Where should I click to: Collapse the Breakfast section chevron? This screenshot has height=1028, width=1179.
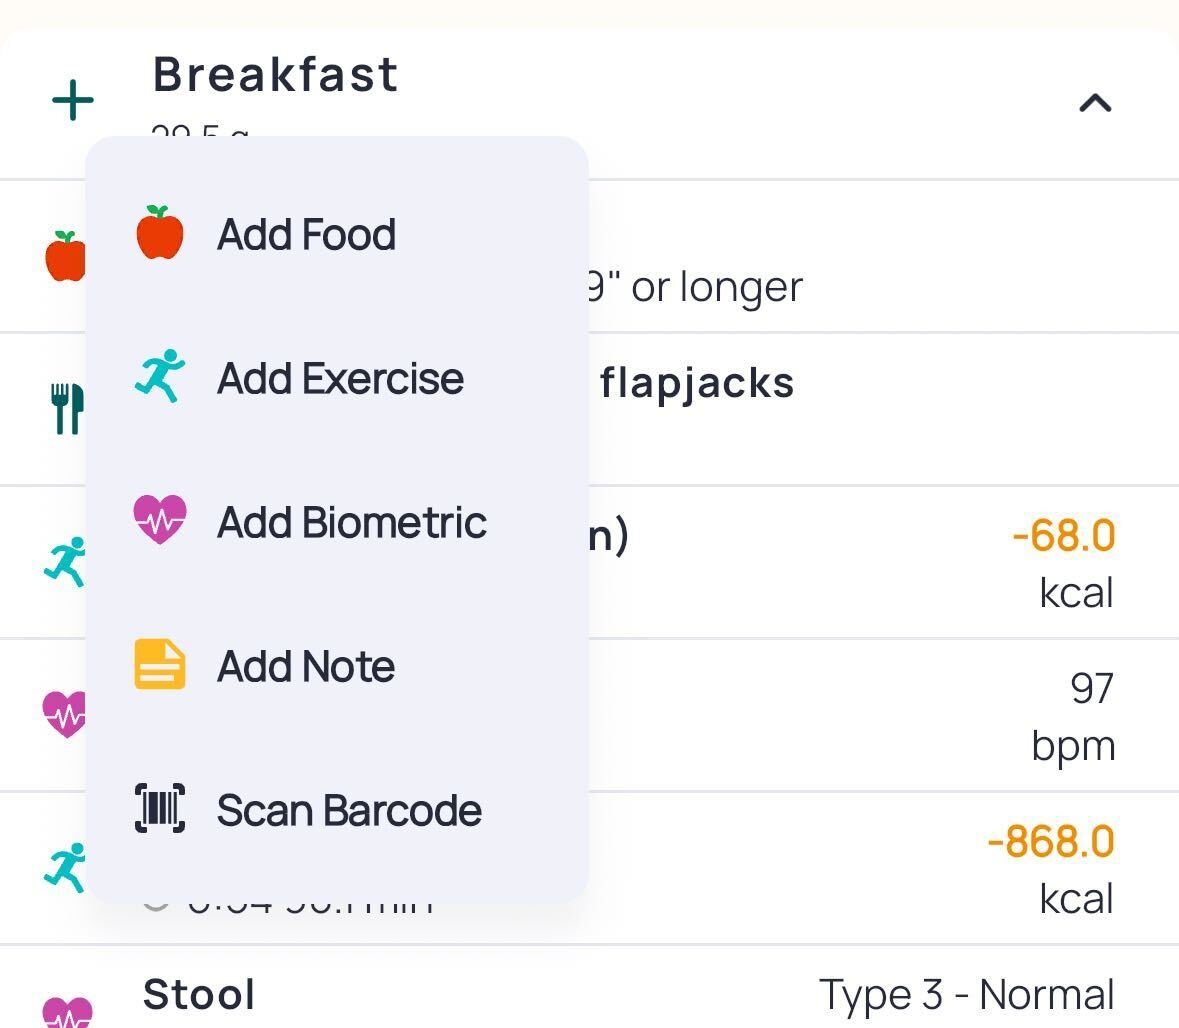click(x=1095, y=102)
